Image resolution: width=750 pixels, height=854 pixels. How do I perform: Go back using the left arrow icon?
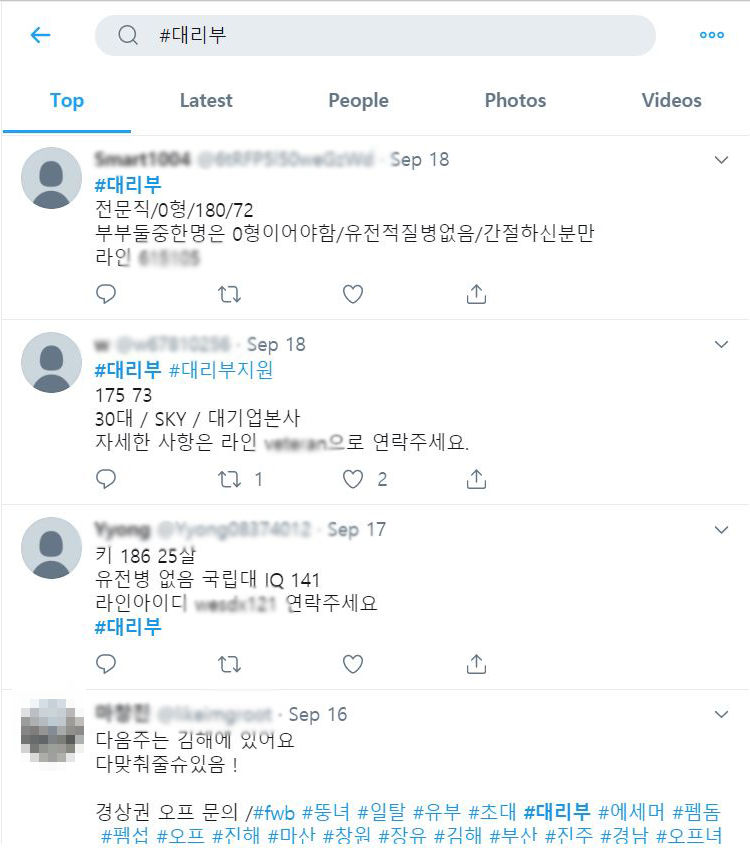pos(40,35)
